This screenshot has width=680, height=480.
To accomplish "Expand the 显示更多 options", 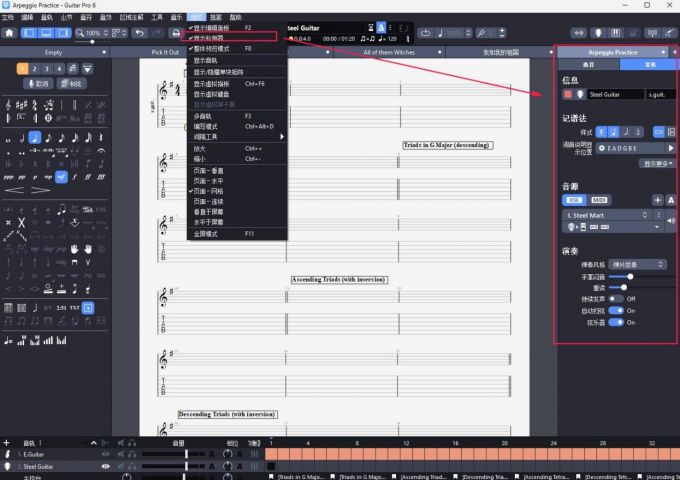I will click(657, 162).
